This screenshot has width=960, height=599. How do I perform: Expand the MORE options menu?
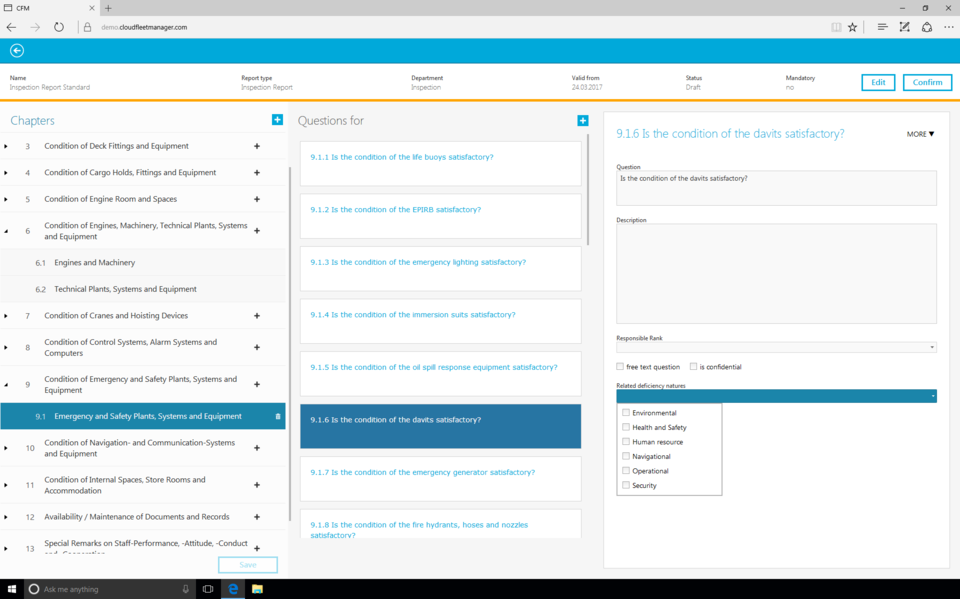[920, 134]
